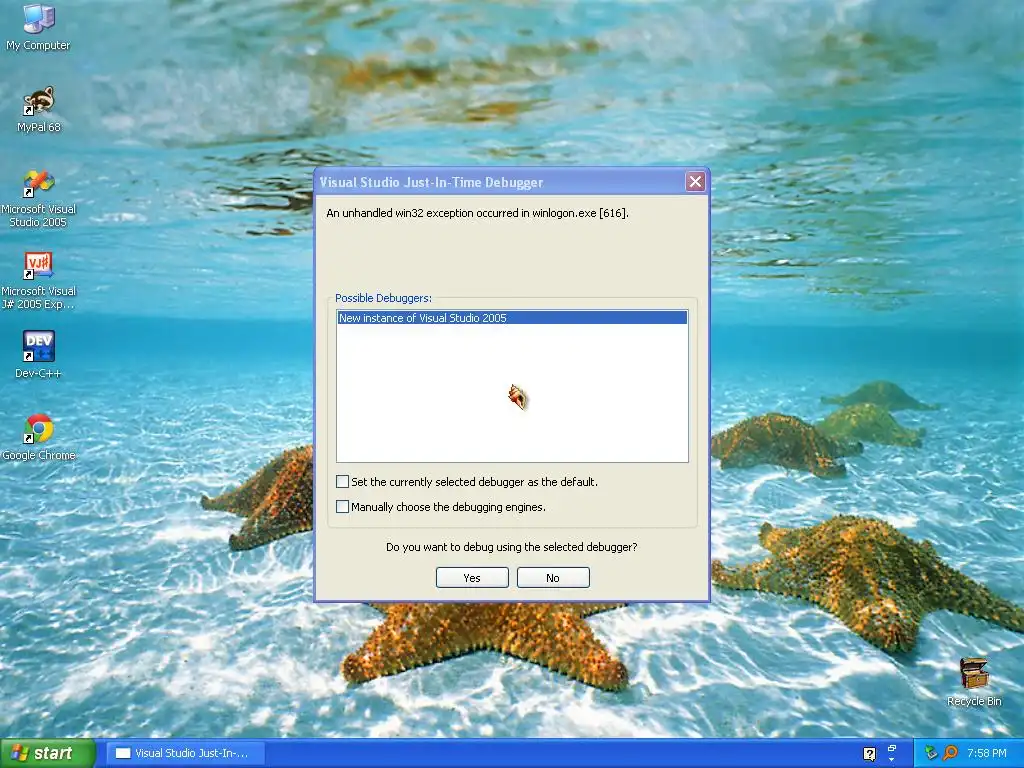Click the 'winlogon.exe [616]' exception message
Image resolution: width=1024 pixels, height=768 pixels.
477,213
